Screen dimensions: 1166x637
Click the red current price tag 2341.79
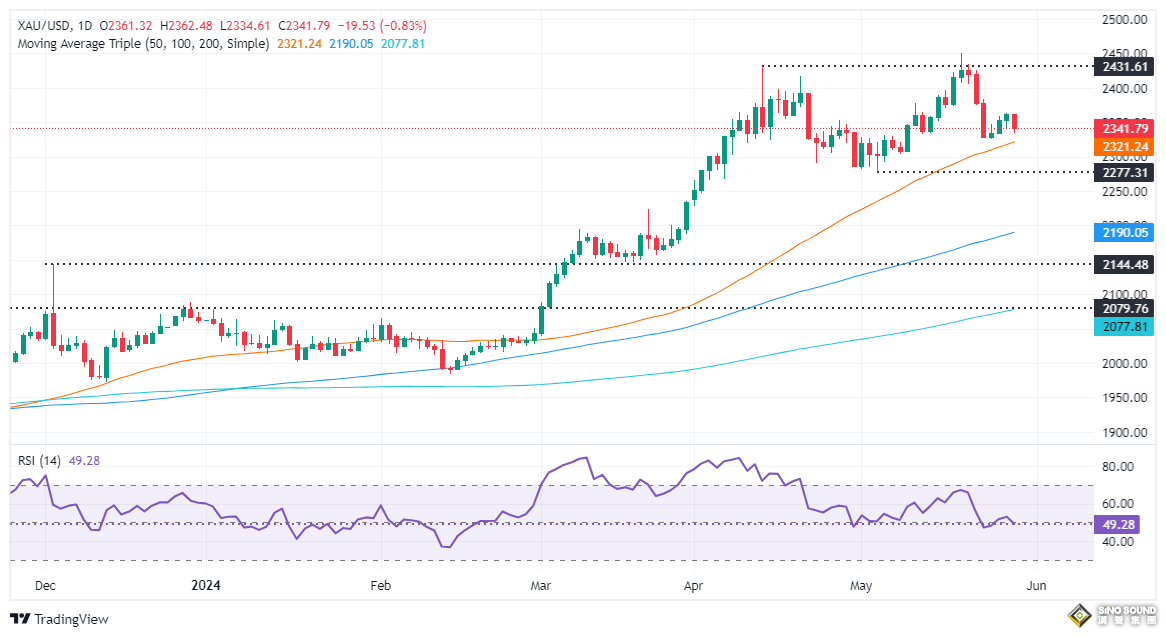(x=1126, y=129)
